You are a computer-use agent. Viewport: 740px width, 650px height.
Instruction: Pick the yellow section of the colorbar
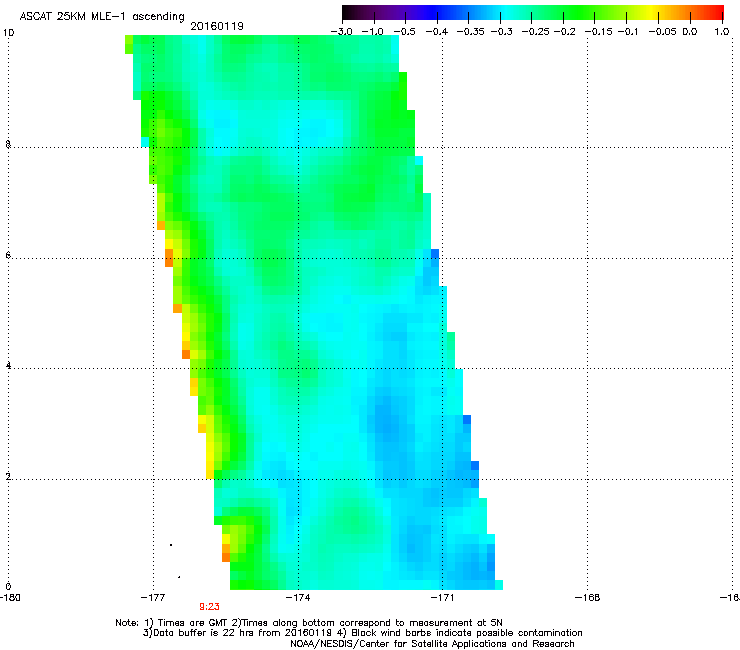tap(650, 12)
